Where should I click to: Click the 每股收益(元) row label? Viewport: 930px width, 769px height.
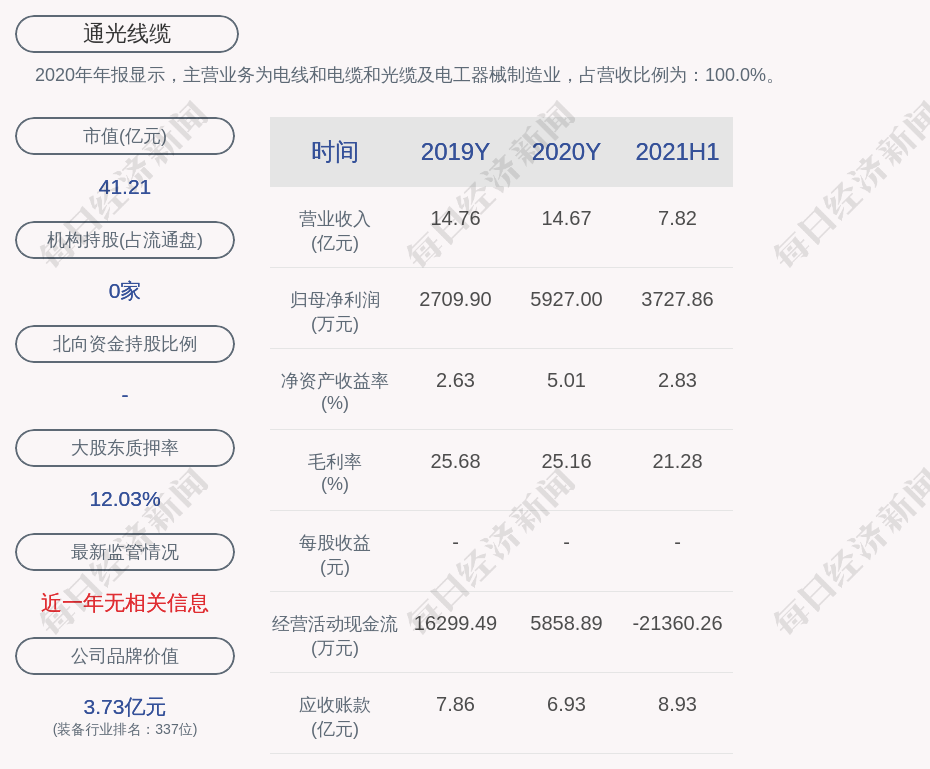pyautogui.click(x=335, y=555)
